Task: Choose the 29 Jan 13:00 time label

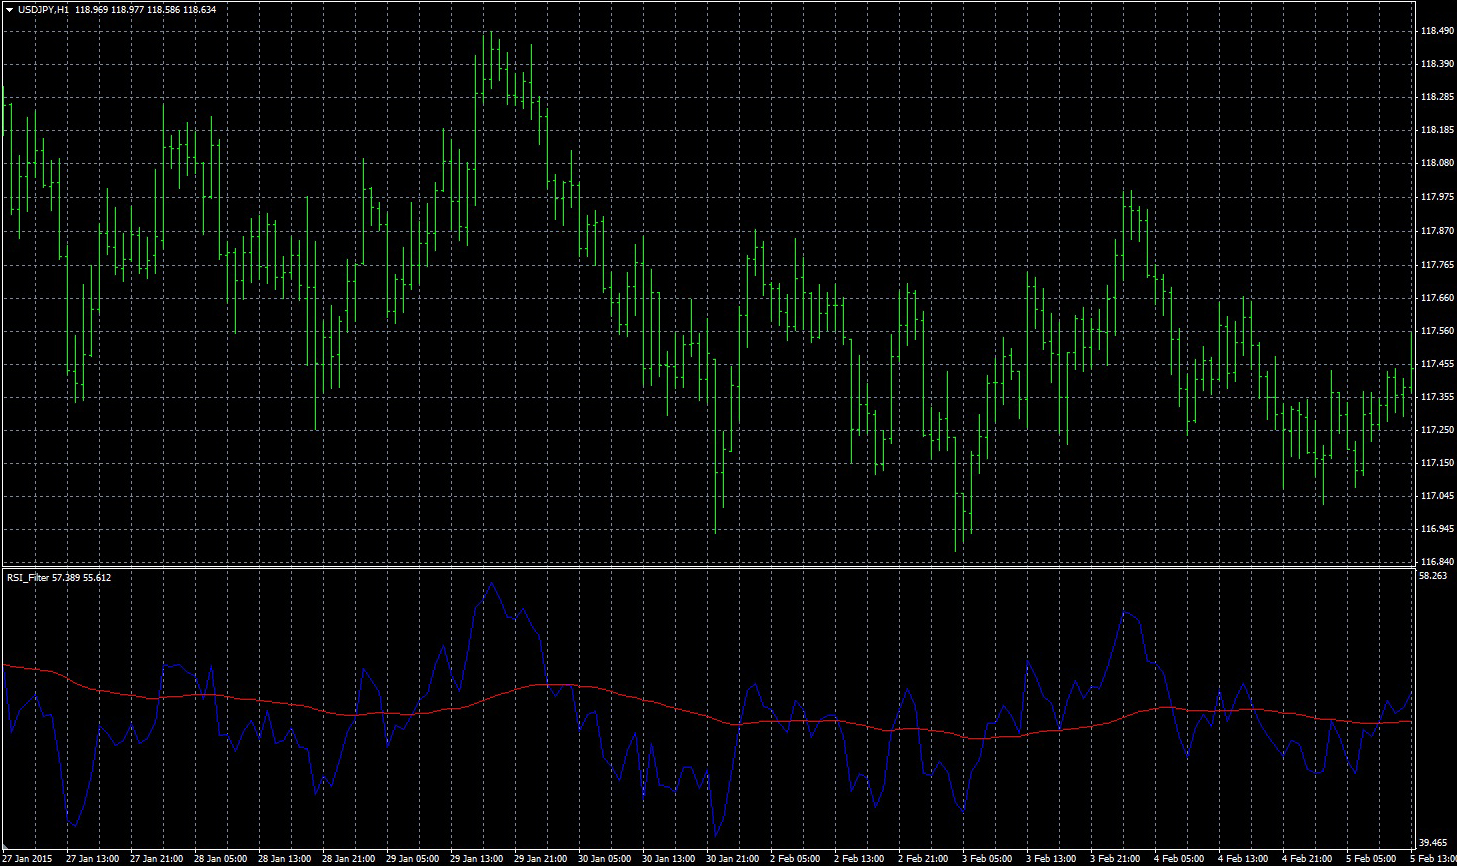Action: (477, 859)
